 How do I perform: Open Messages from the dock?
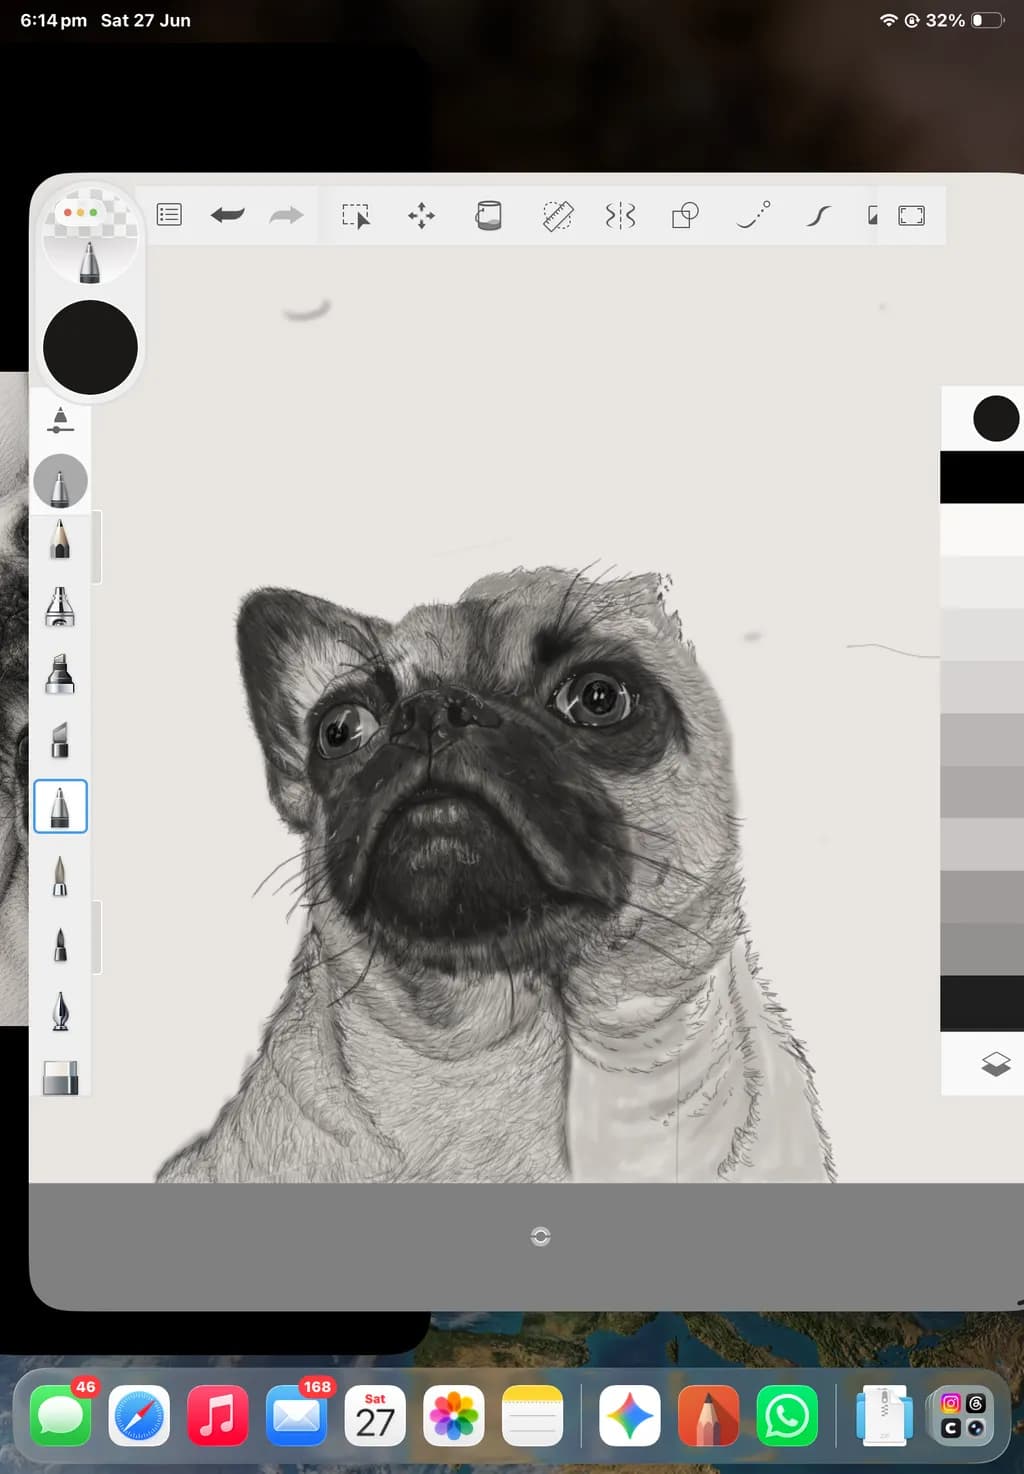(60, 1416)
